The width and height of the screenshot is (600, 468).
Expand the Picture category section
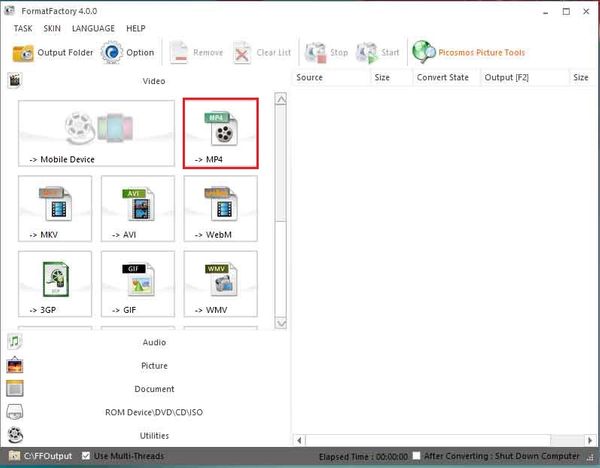[154, 366]
